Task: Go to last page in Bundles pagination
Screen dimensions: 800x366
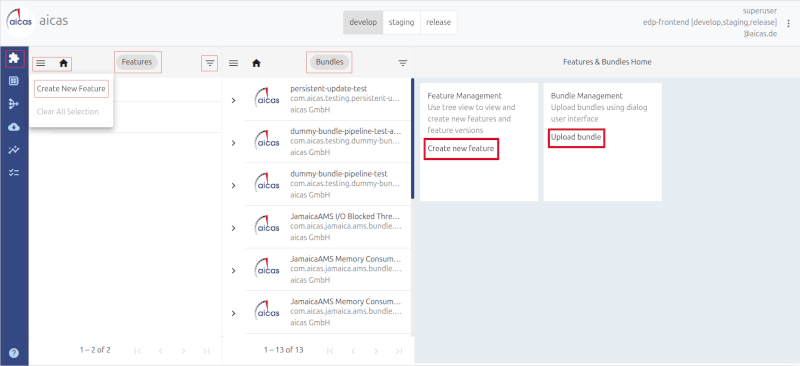Action: coord(399,351)
